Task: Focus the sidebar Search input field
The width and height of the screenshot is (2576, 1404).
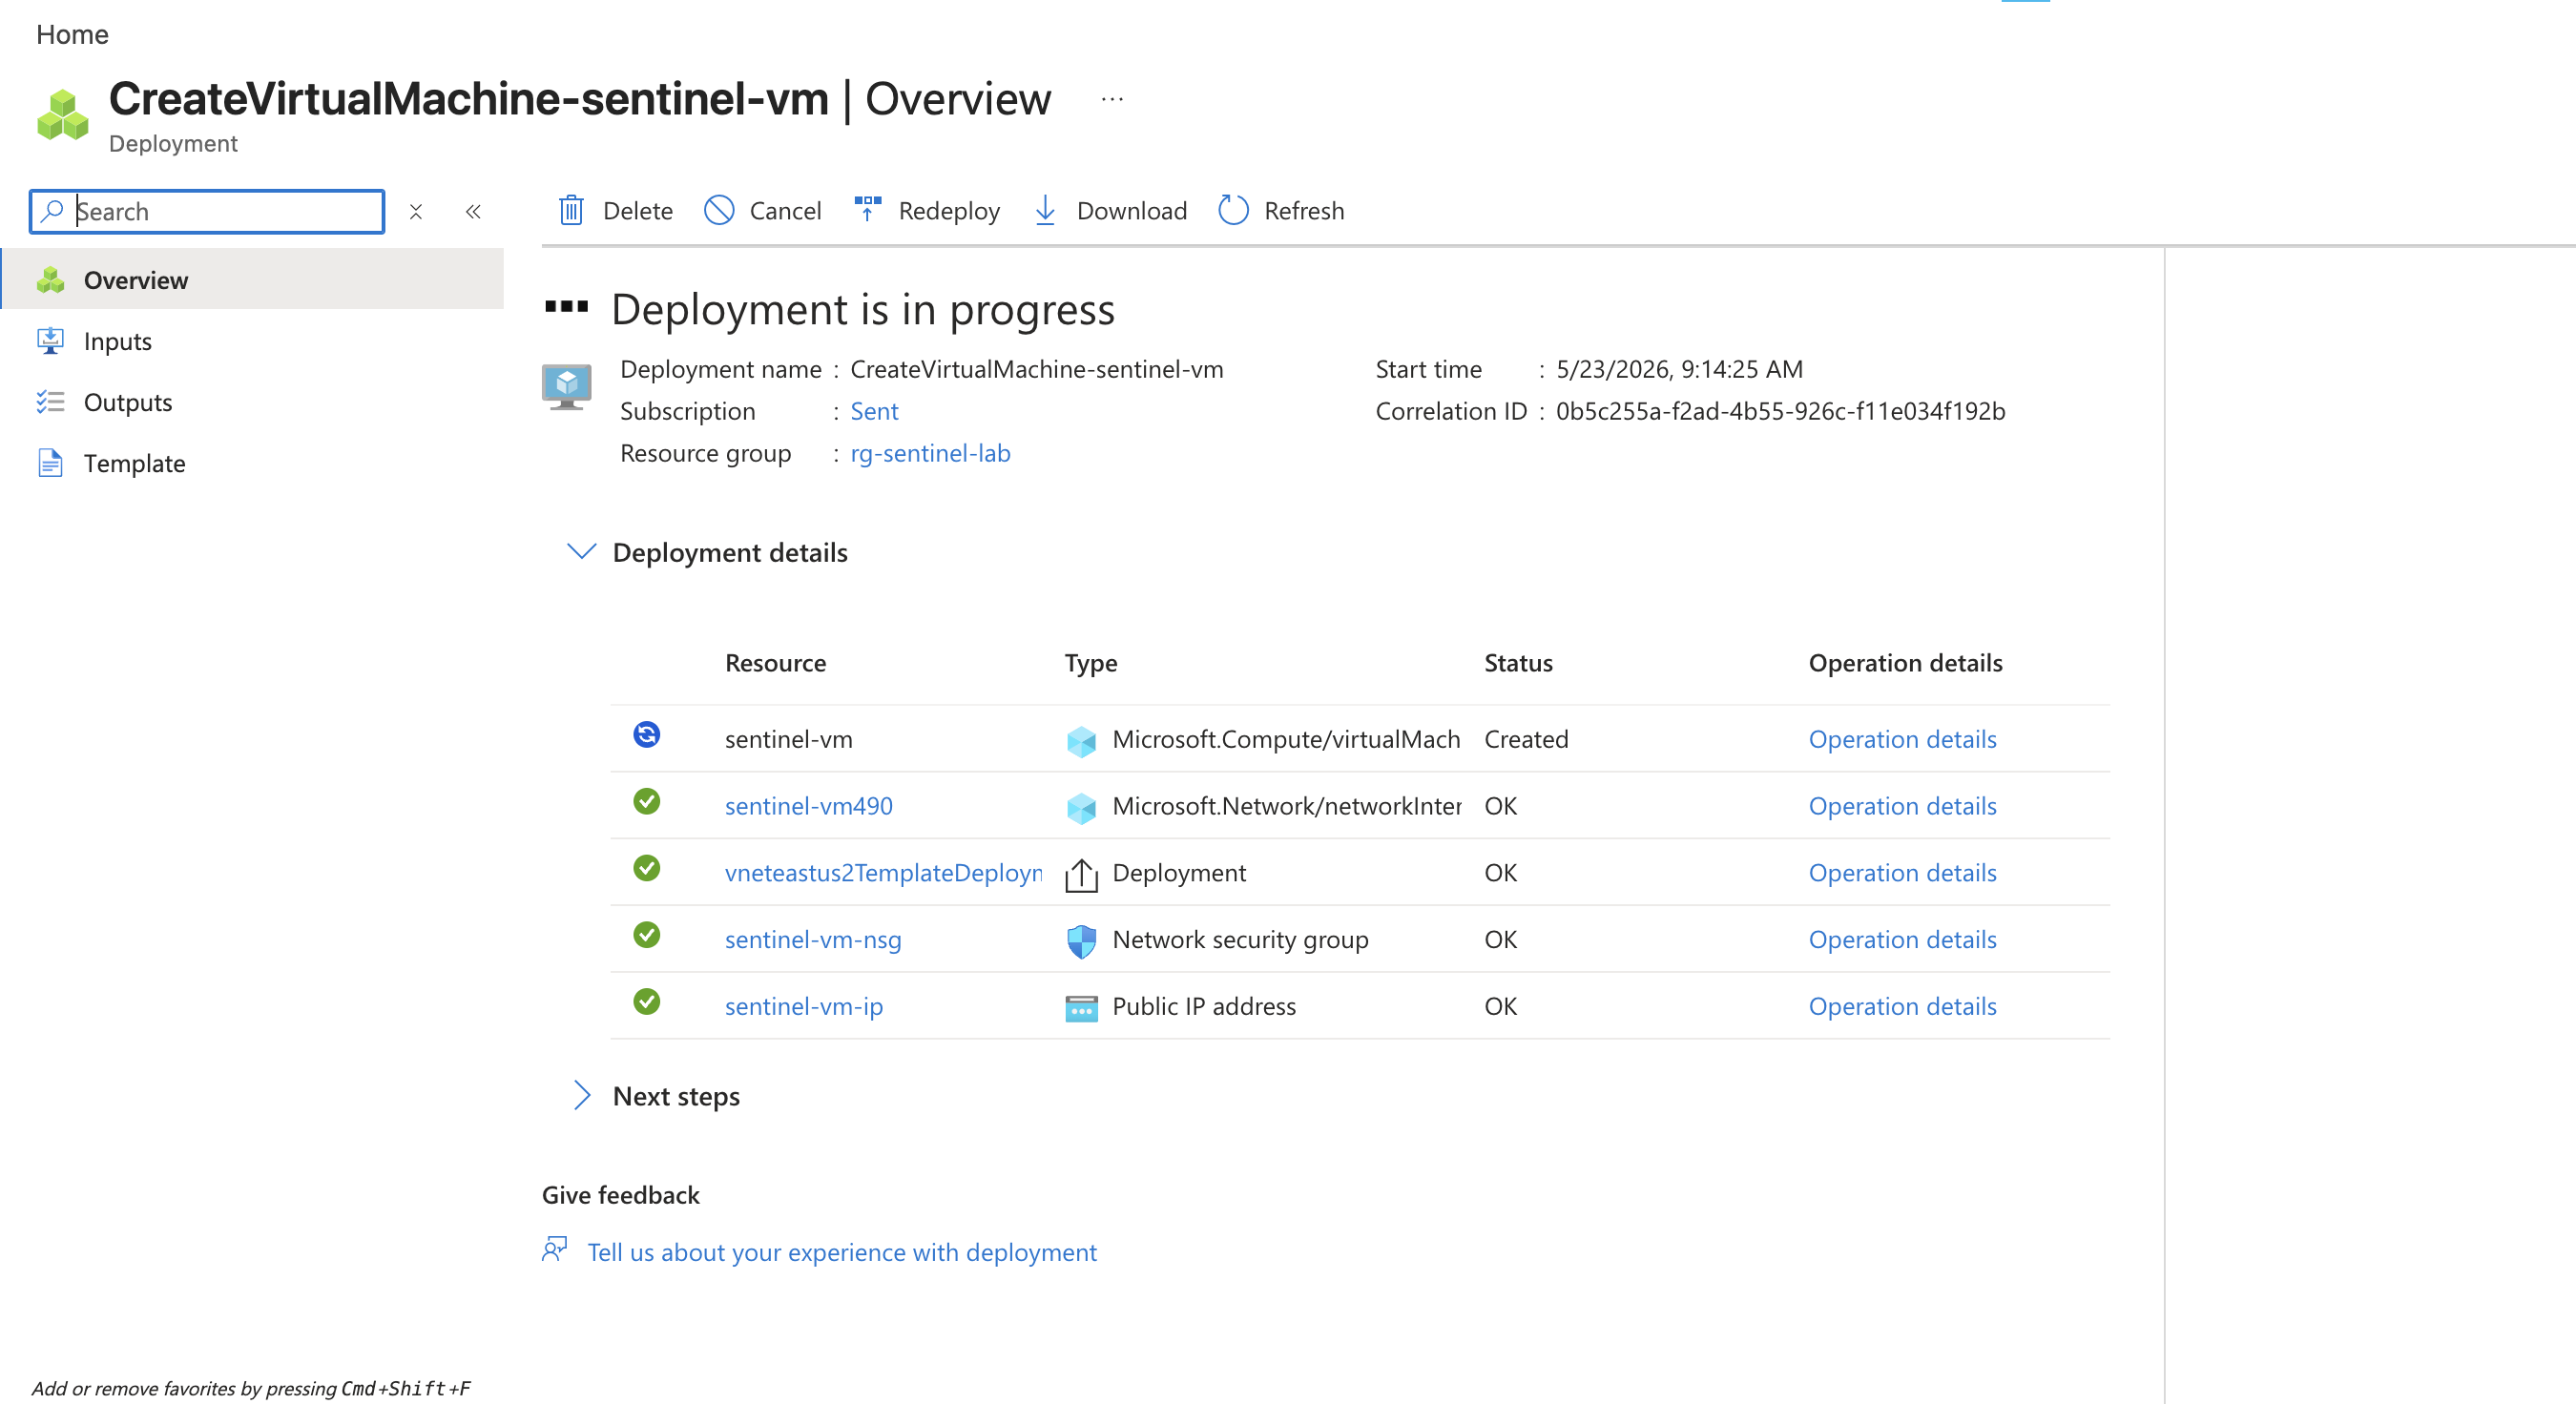Action: pyautogui.click(x=207, y=211)
